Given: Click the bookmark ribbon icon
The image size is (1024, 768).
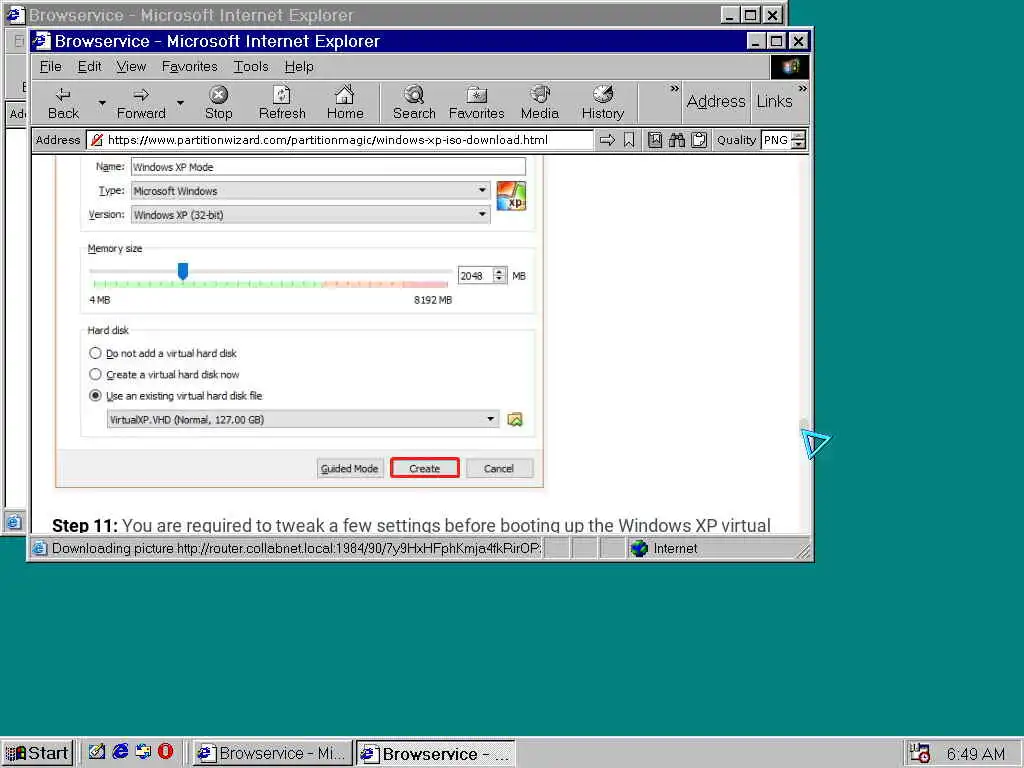Looking at the screenshot, I should [x=629, y=140].
